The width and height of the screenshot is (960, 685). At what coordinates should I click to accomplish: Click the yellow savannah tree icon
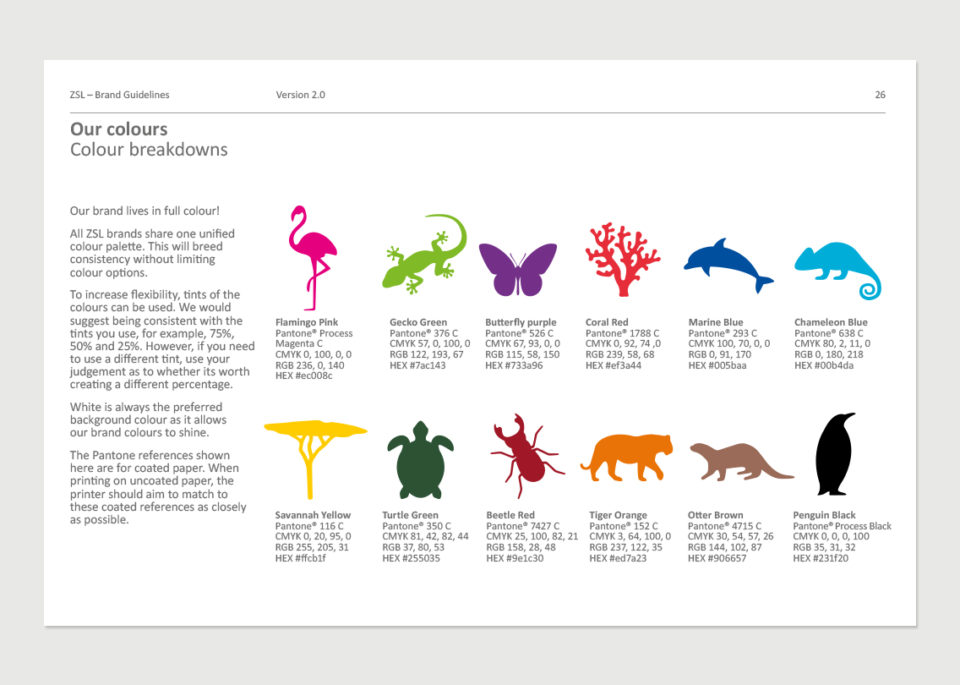point(313,445)
